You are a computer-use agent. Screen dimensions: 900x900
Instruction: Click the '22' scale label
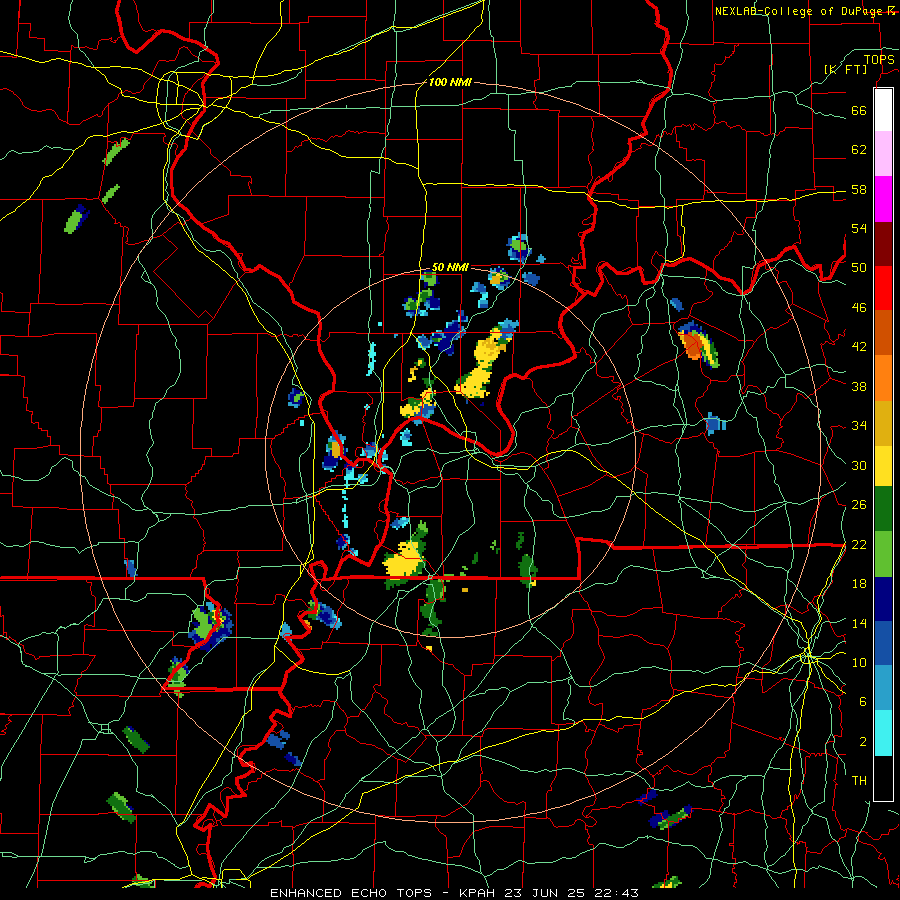[x=859, y=544]
